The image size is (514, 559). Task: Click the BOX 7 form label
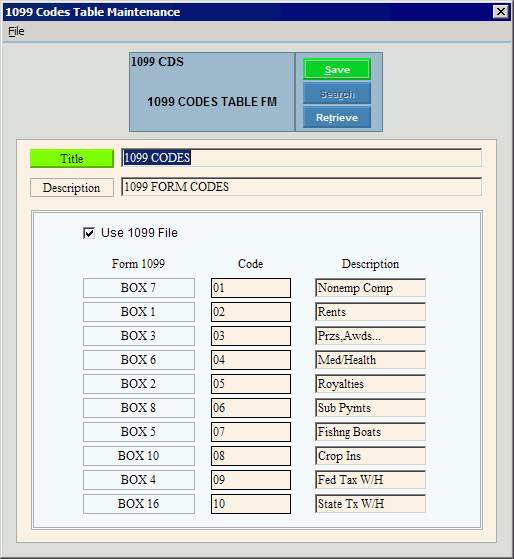139,288
